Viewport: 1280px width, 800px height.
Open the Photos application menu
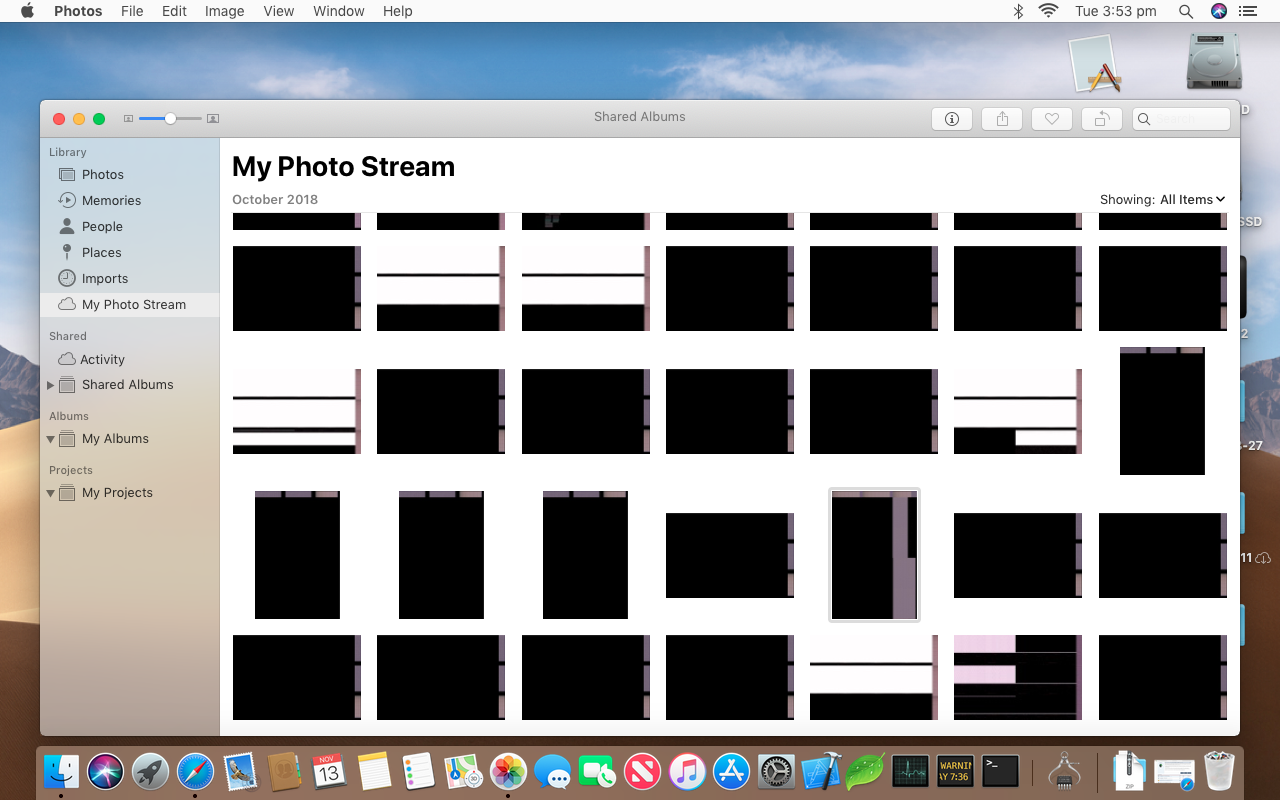pyautogui.click(x=78, y=11)
